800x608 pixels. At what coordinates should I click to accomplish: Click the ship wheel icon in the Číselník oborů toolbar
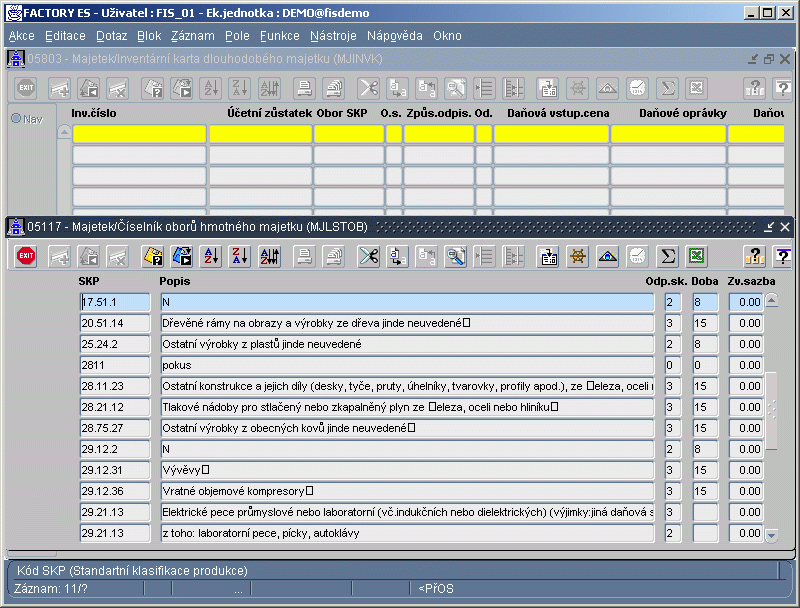tap(577, 257)
